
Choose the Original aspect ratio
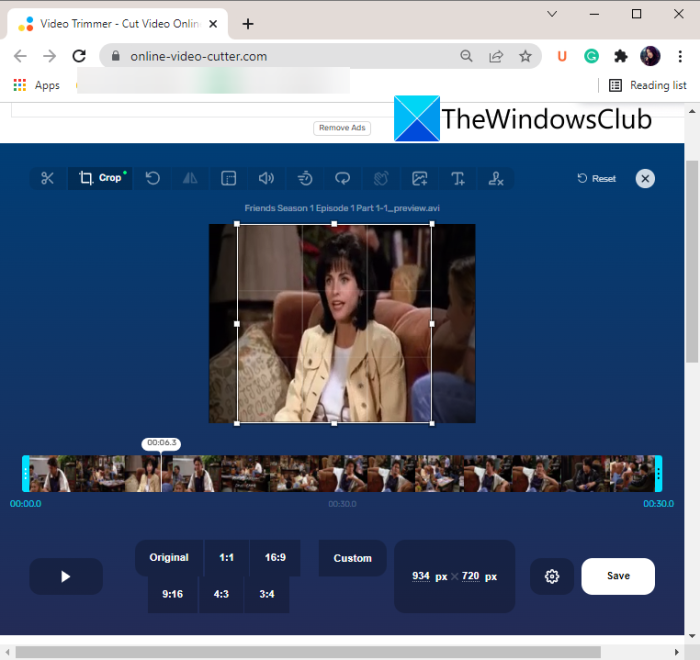click(x=169, y=558)
